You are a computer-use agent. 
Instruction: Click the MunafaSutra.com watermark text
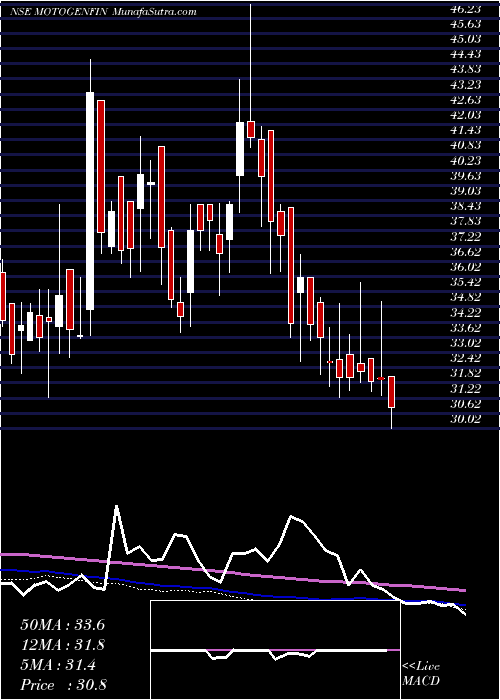click(154, 12)
